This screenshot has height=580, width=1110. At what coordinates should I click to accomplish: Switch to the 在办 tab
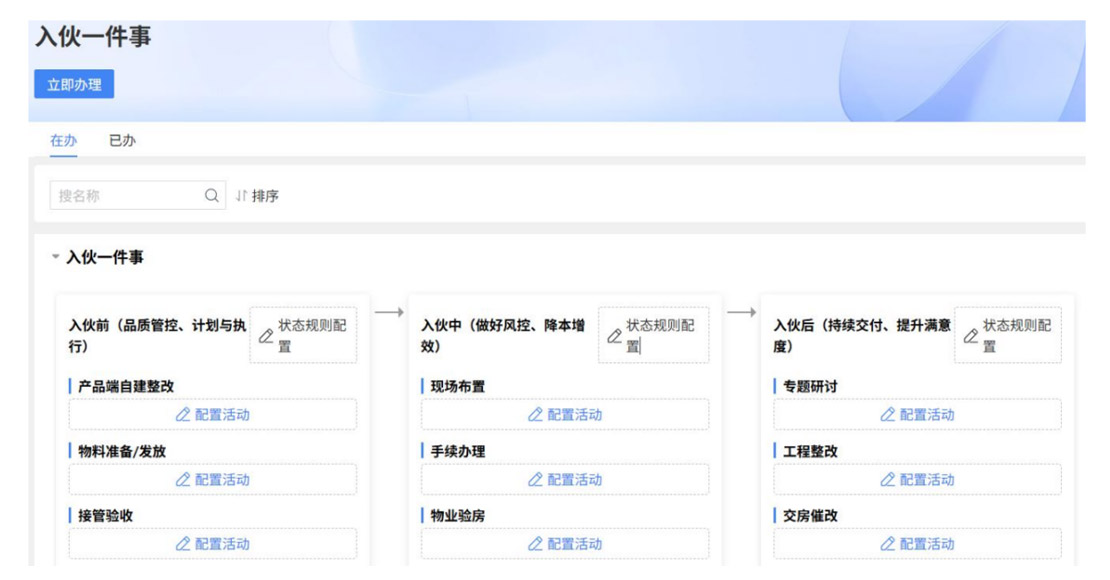pos(63,141)
